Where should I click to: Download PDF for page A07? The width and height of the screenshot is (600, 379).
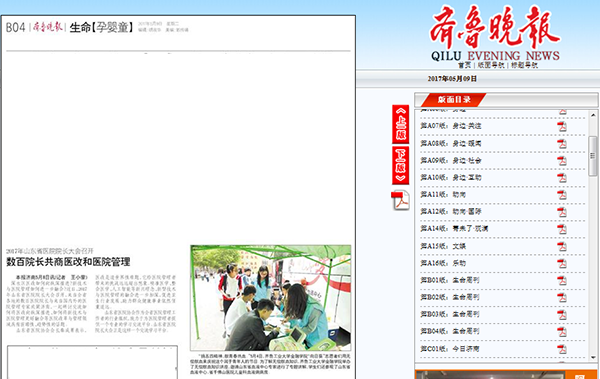tap(562, 127)
